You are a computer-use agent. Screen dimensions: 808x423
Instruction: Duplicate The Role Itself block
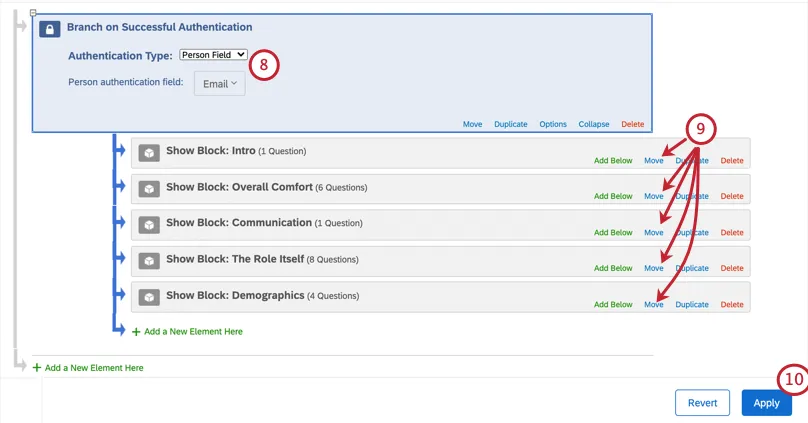[692, 269]
